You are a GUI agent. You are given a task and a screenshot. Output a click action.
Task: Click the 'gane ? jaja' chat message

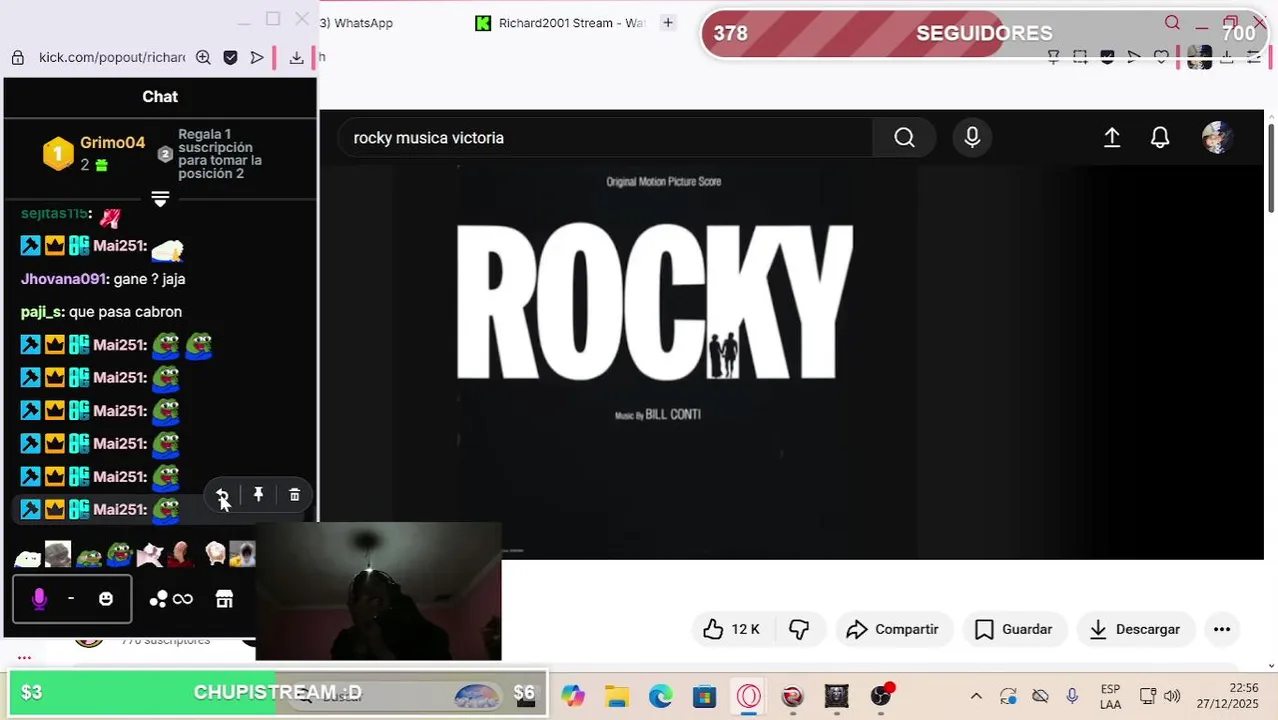click(149, 279)
